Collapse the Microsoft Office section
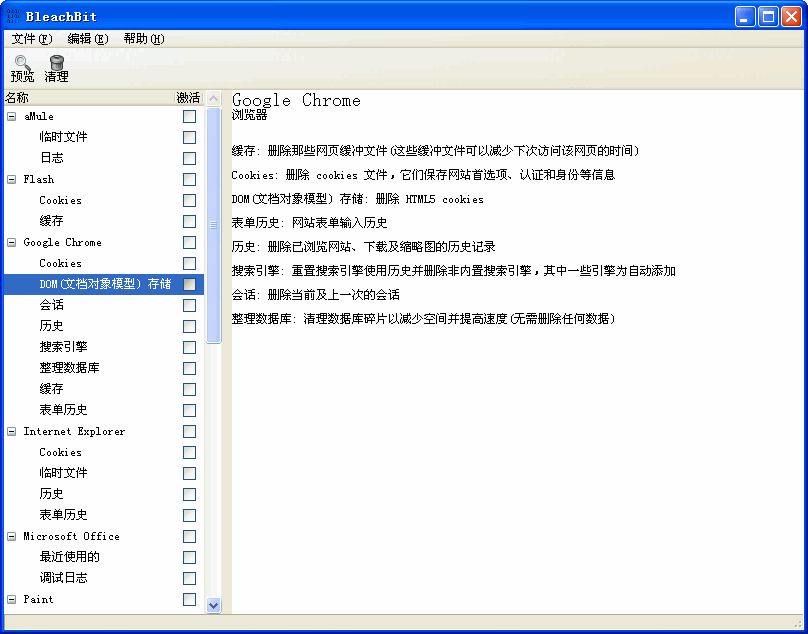The height and width of the screenshot is (634, 808). click(x=12, y=536)
